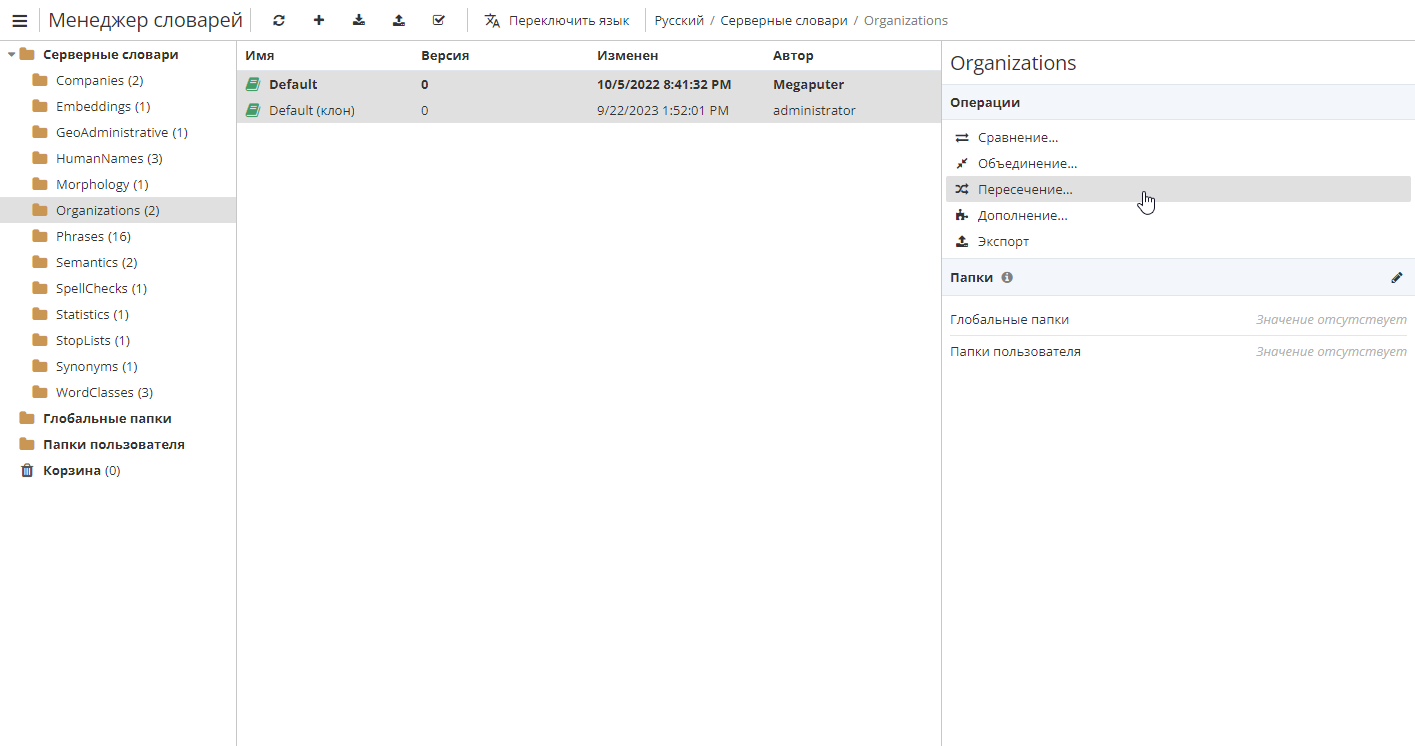Click the Глобальные папки empty value
This screenshot has width=1415, height=746.
point(1331,319)
